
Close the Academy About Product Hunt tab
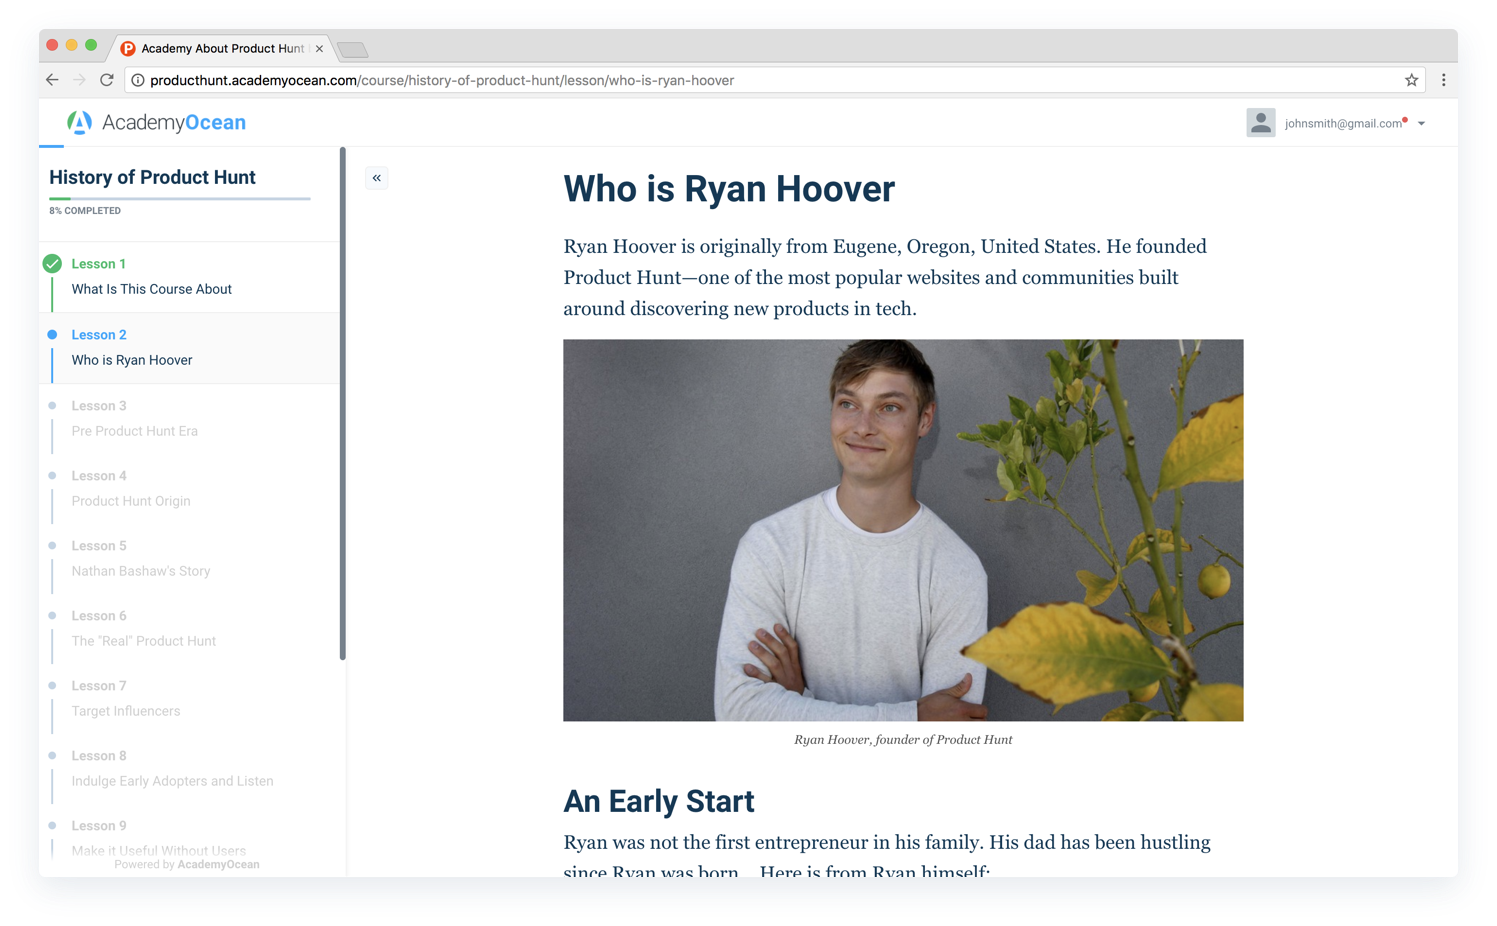point(319,48)
